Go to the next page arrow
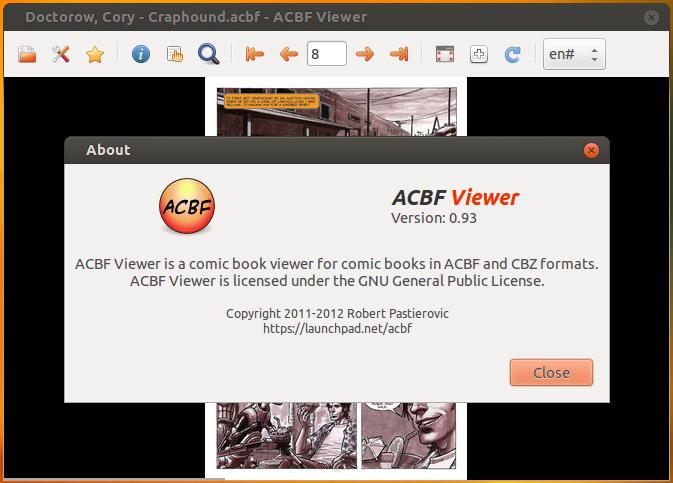 click(x=365, y=55)
